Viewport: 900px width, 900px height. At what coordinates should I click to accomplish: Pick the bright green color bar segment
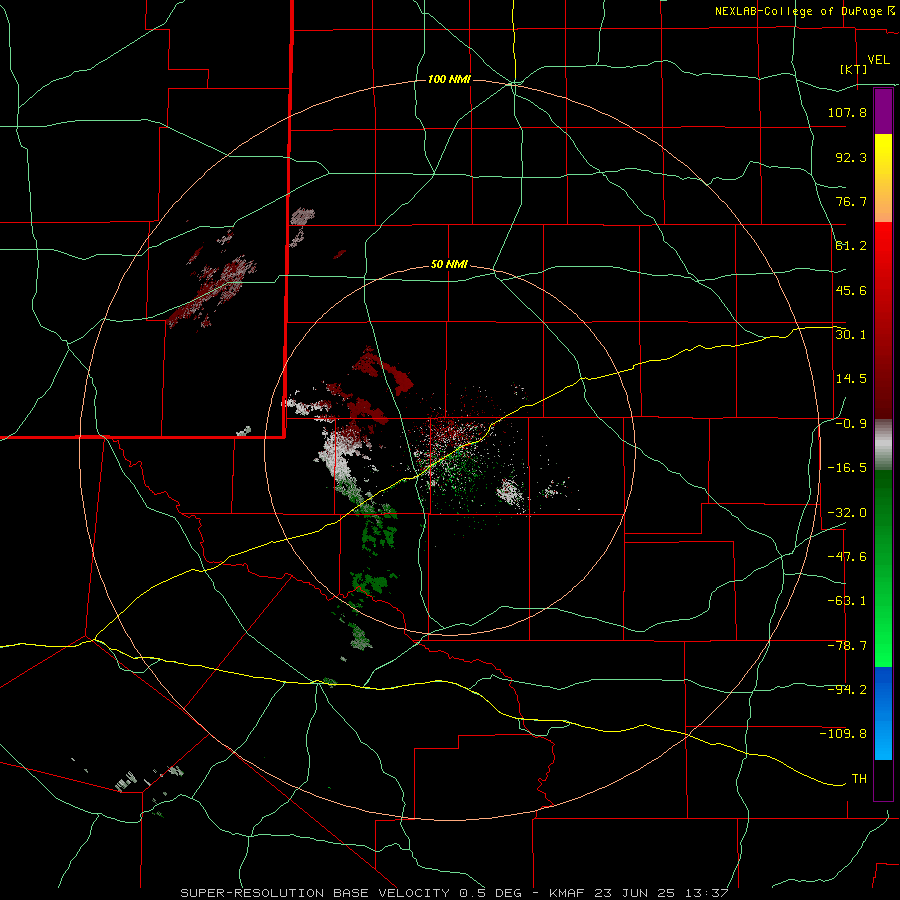coord(883,568)
